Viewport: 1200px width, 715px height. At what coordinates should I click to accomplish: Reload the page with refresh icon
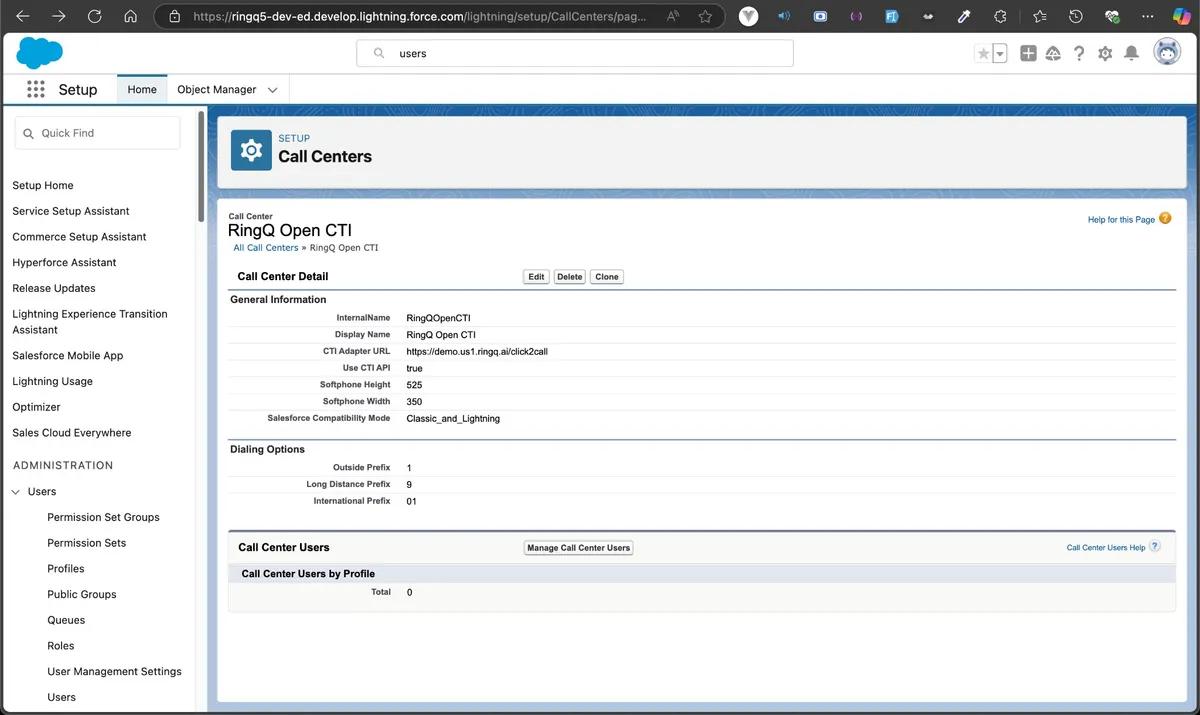(x=94, y=16)
